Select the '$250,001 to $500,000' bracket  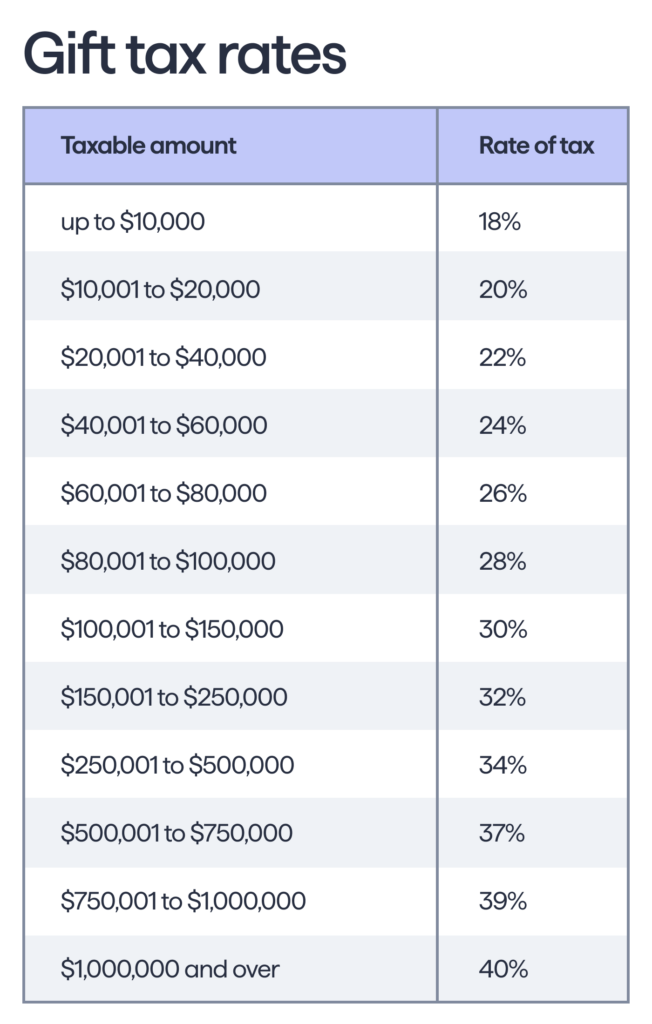tap(177, 765)
